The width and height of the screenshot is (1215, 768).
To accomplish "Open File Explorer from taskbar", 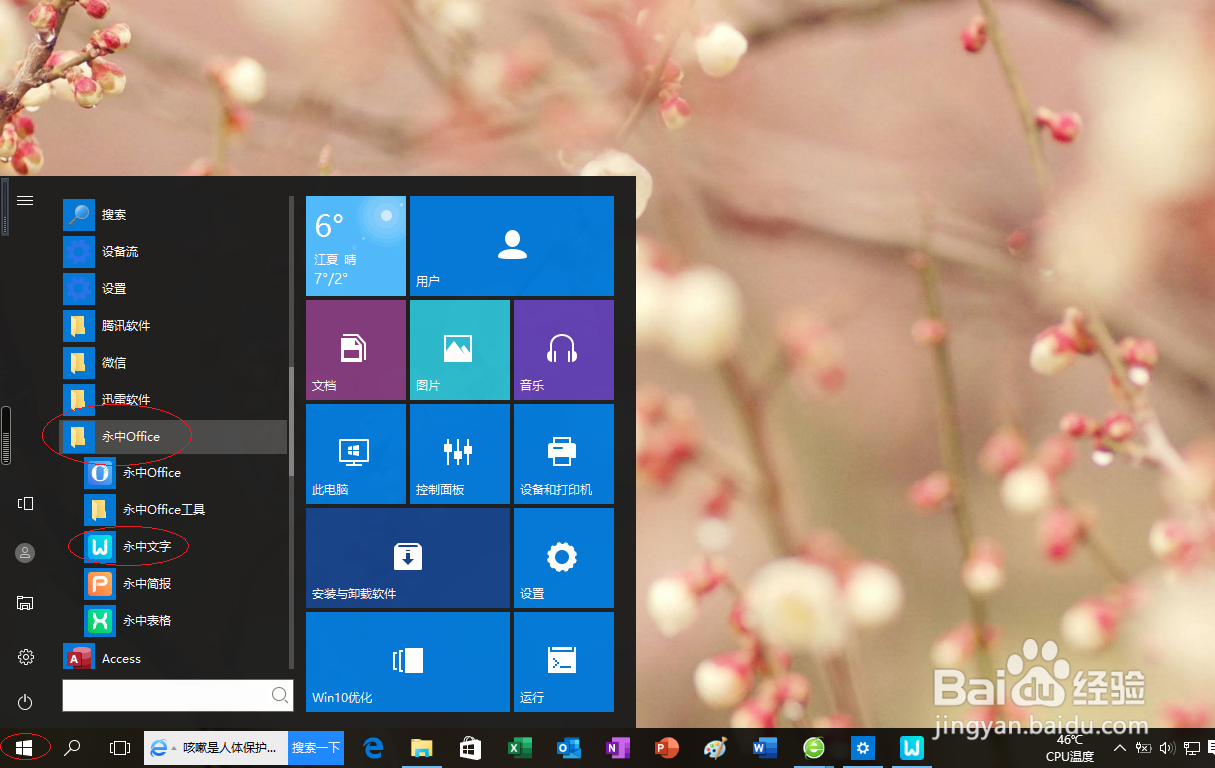I will [x=422, y=748].
